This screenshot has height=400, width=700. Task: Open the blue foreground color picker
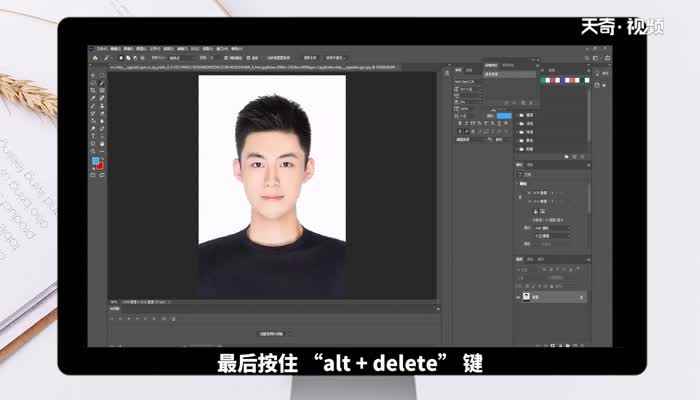pos(95,160)
